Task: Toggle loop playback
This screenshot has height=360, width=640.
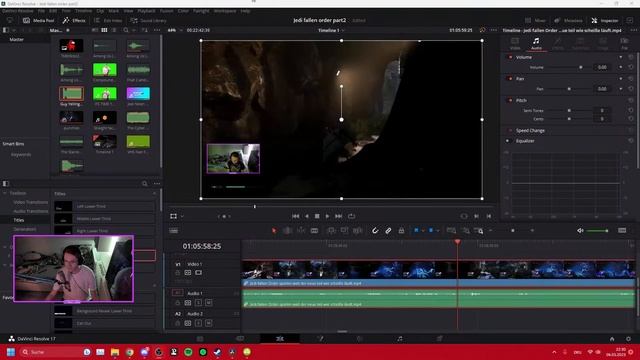Action: [x=351, y=216]
